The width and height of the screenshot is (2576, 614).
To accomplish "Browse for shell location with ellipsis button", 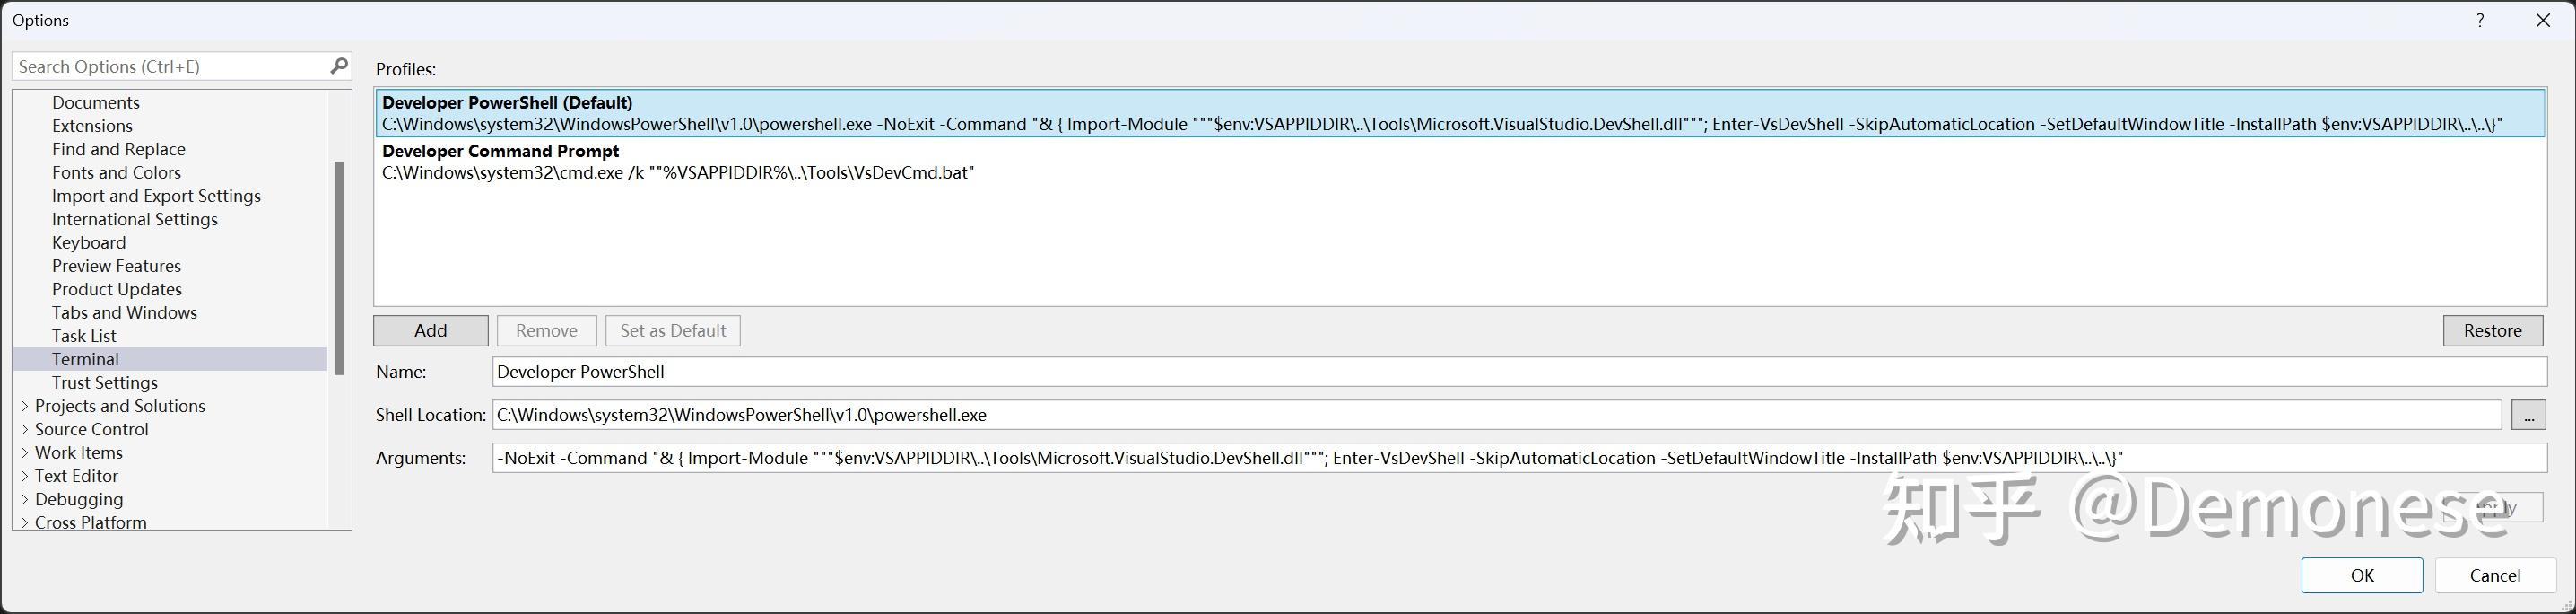I will pyautogui.click(x=2528, y=415).
